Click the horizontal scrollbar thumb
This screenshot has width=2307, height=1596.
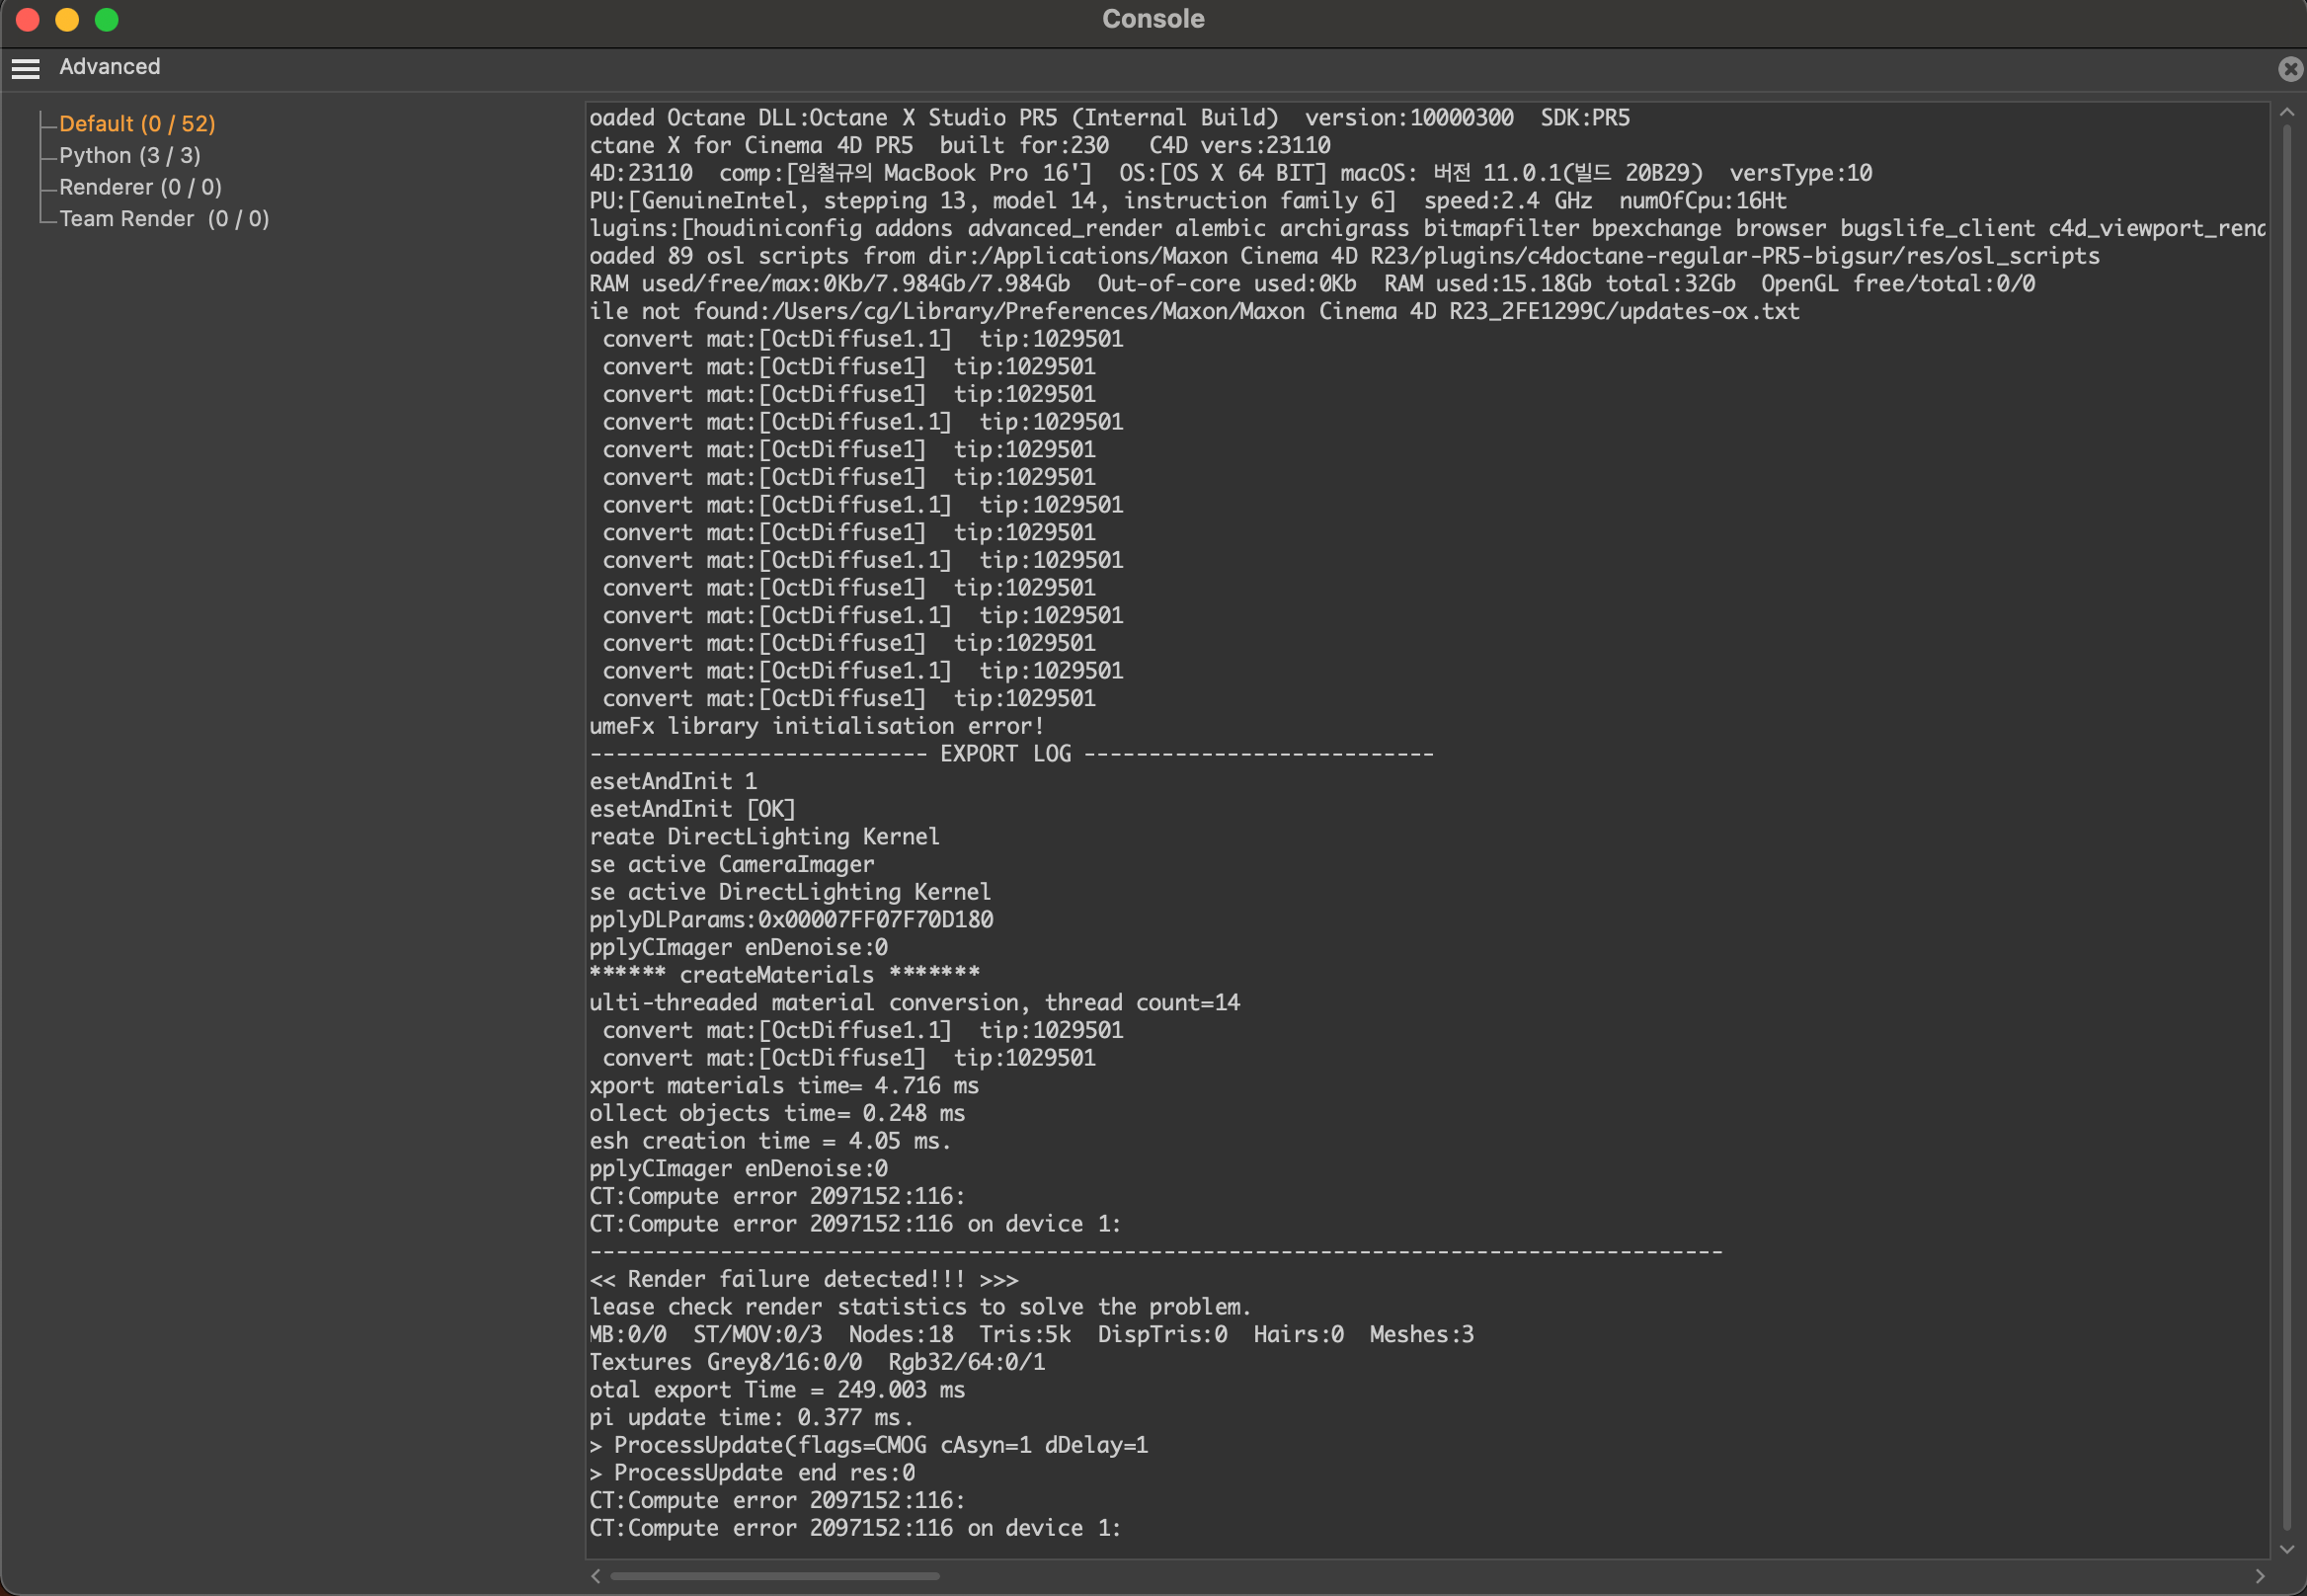tap(775, 1576)
